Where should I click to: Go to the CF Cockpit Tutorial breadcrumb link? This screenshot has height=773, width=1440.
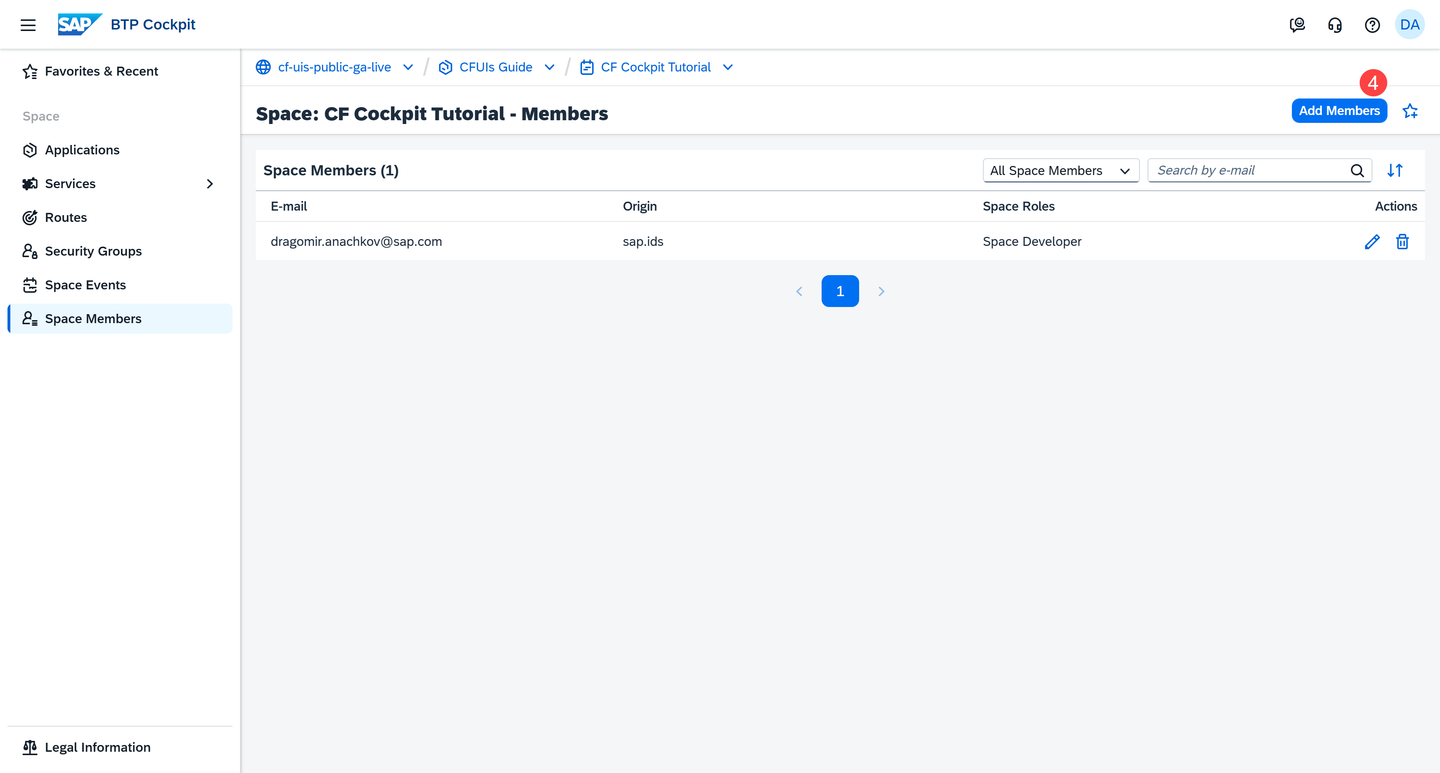coord(656,67)
